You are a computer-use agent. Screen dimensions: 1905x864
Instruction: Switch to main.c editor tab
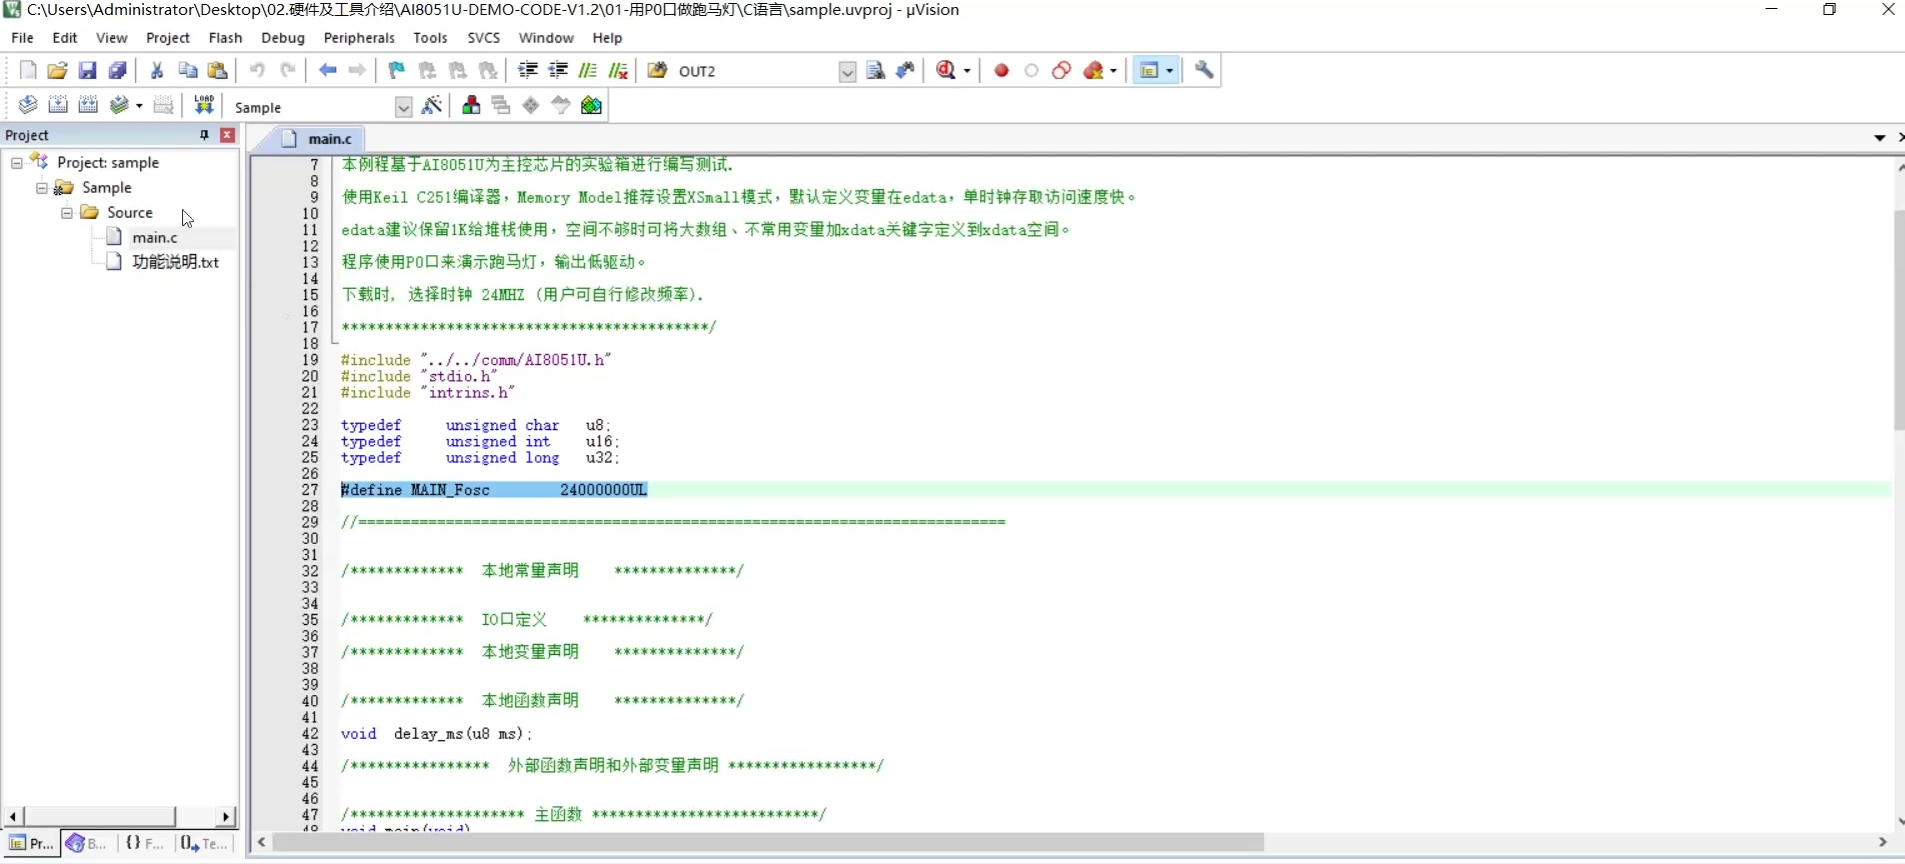coord(320,139)
